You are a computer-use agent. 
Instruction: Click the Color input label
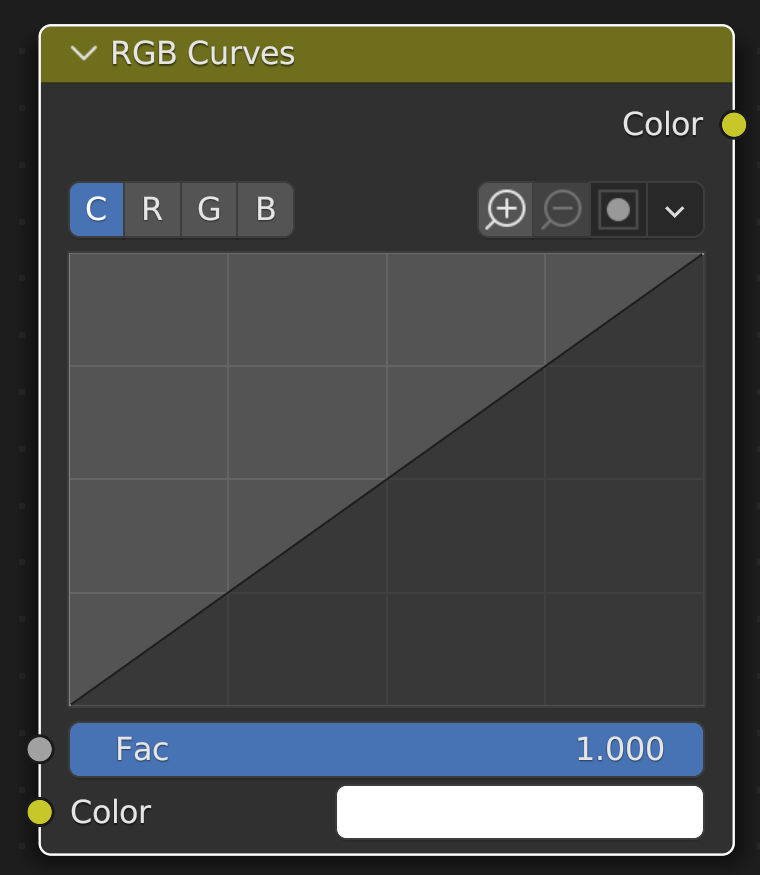(110, 812)
